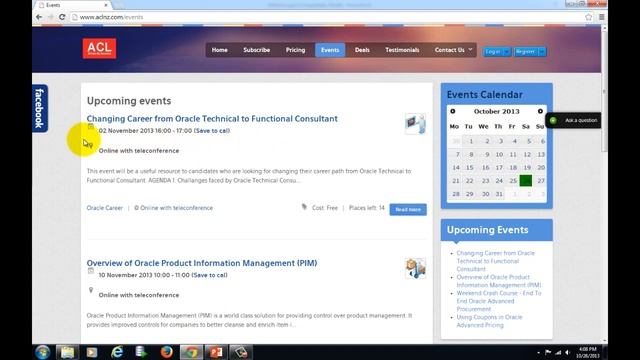
Task: Click the Changing Career event thumbnail
Action: click(415, 124)
